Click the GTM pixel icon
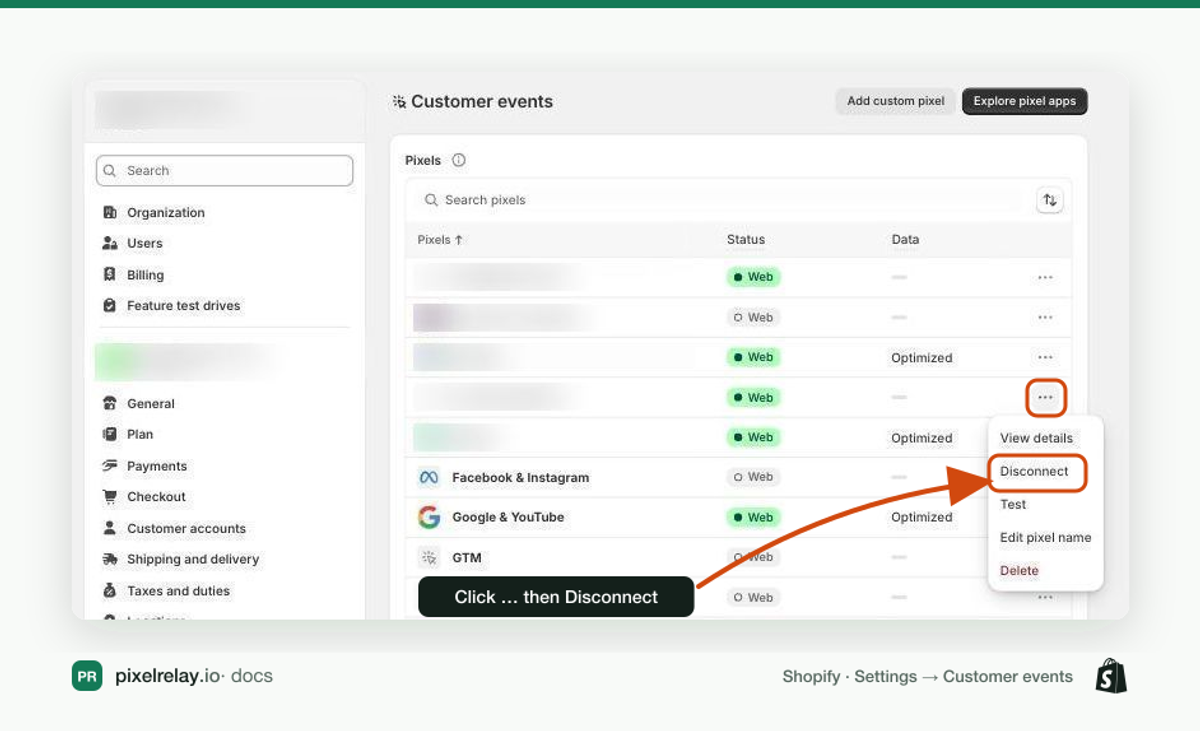The height and width of the screenshot is (731, 1200). tap(429, 557)
